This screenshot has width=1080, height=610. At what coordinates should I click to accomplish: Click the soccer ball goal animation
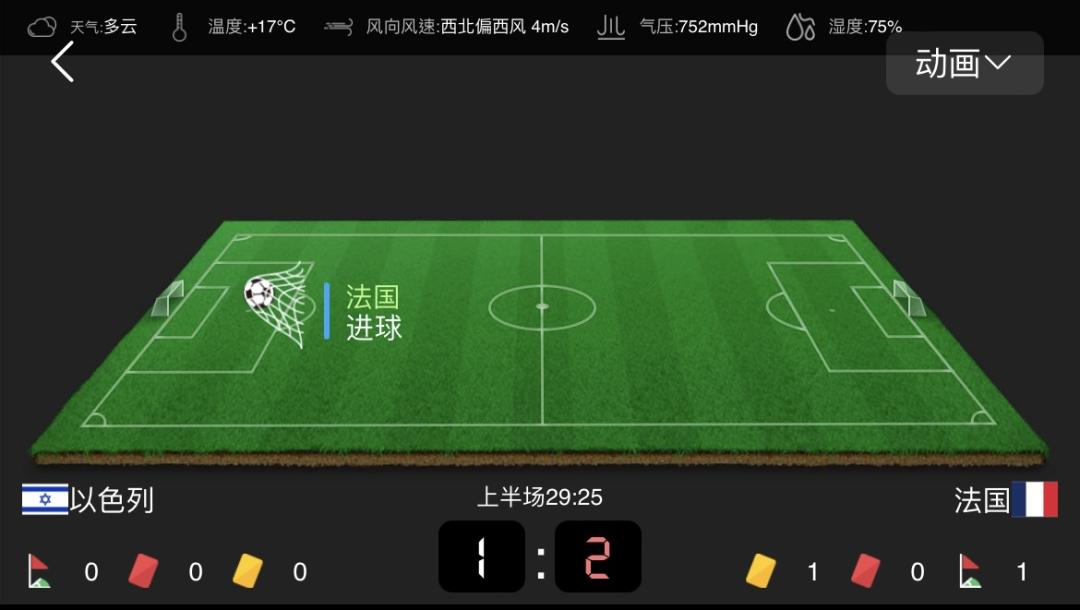(x=276, y=304)
